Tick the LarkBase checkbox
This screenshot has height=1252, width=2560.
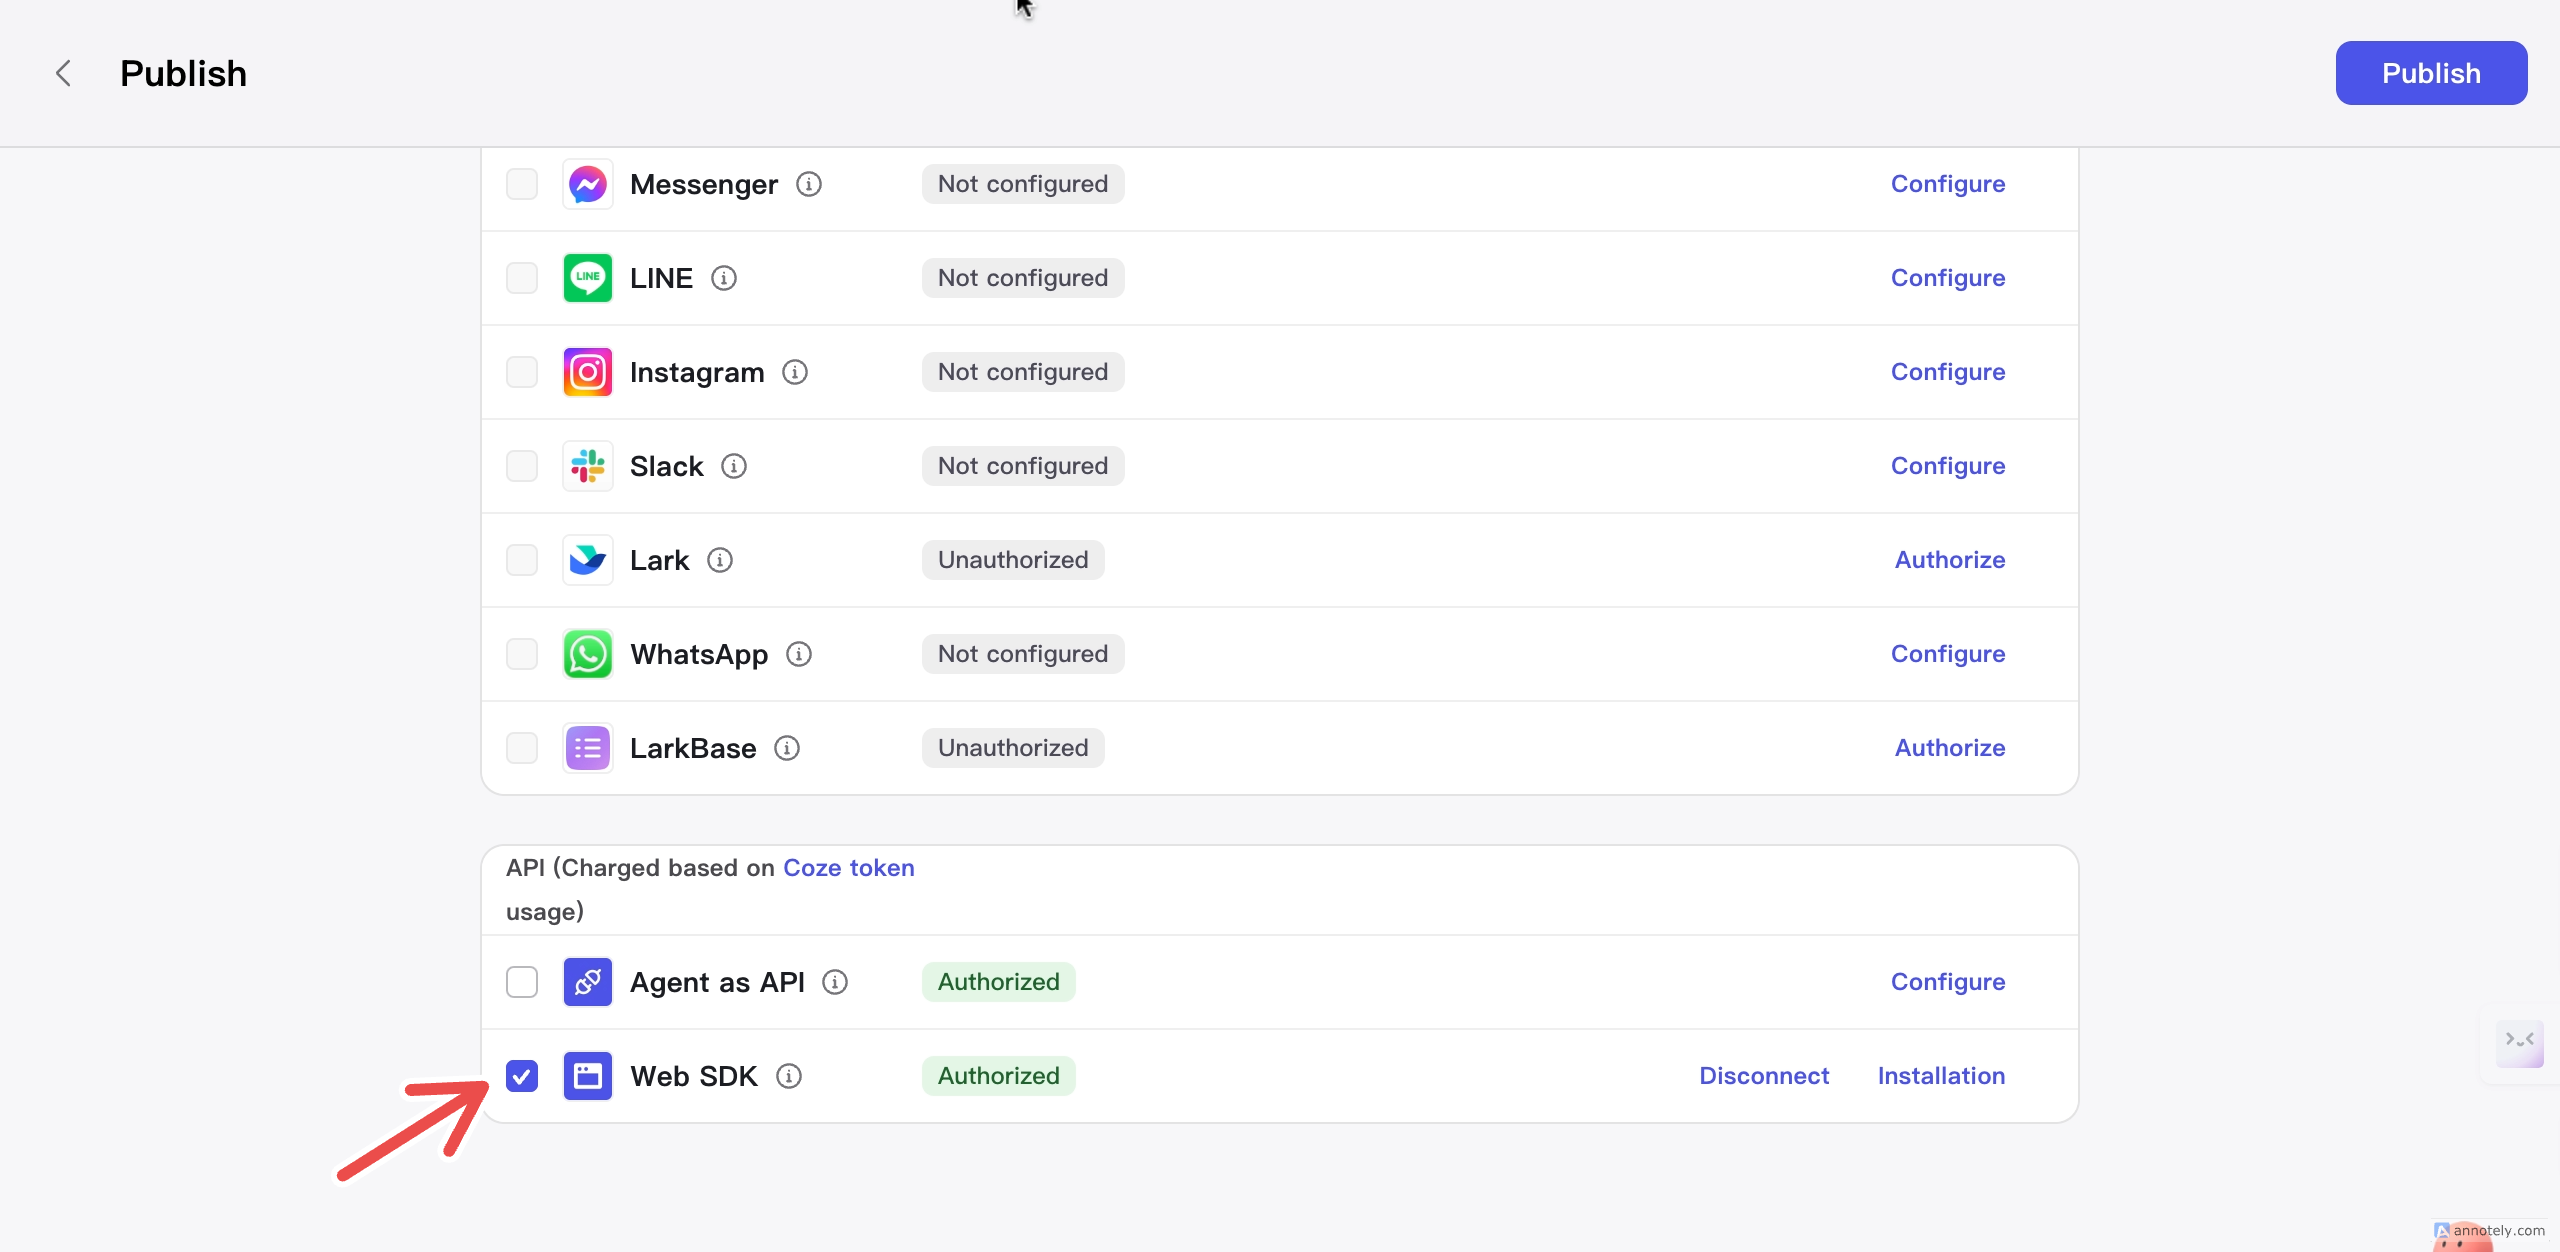point(522,748)
